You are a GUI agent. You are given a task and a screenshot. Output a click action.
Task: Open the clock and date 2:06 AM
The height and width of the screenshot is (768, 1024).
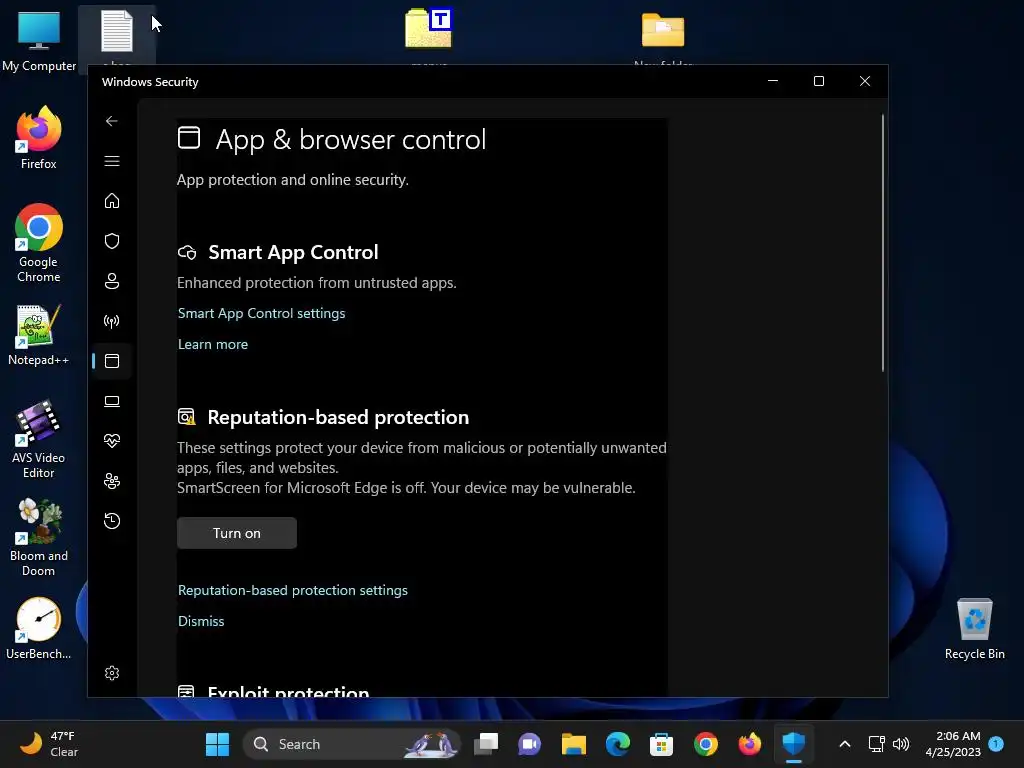coord(953,744)
